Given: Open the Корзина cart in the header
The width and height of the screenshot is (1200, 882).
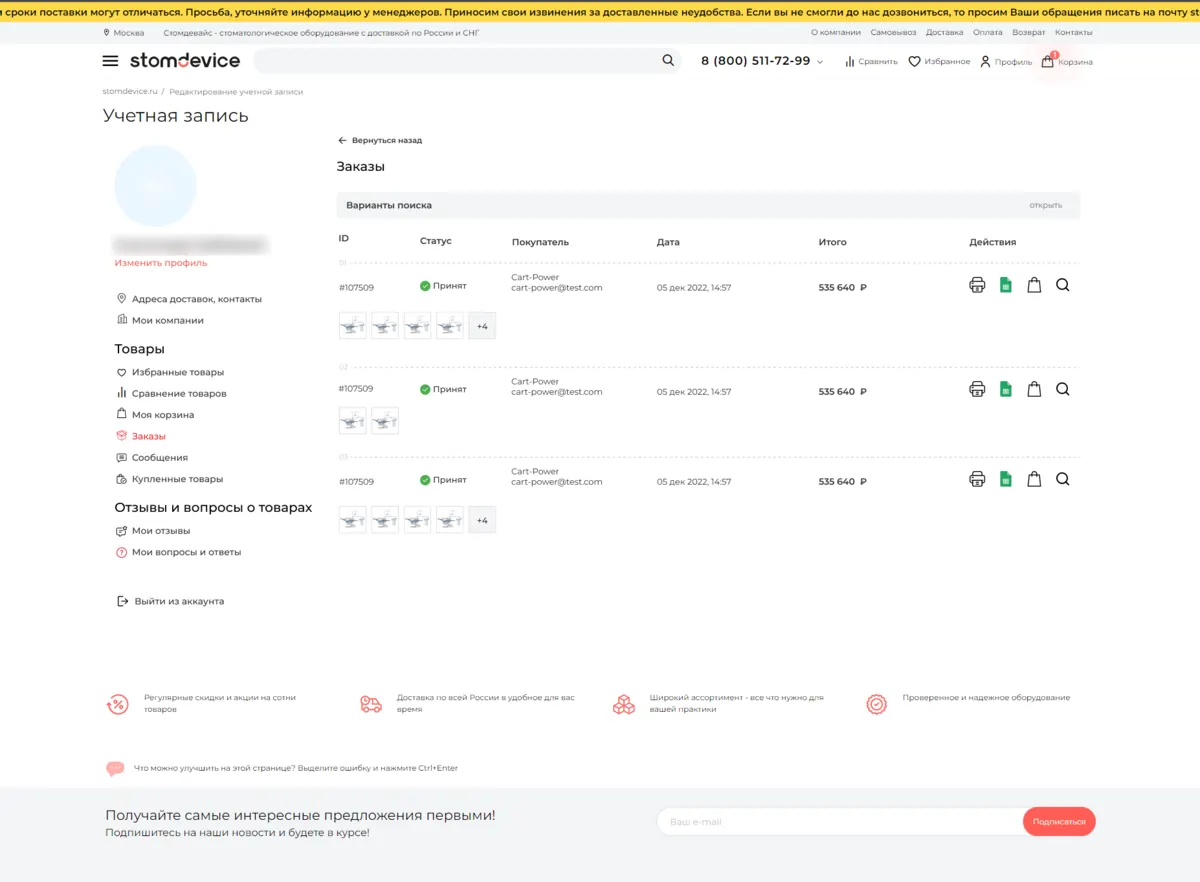Looking at the screenshot, I should pos(1067,62).
